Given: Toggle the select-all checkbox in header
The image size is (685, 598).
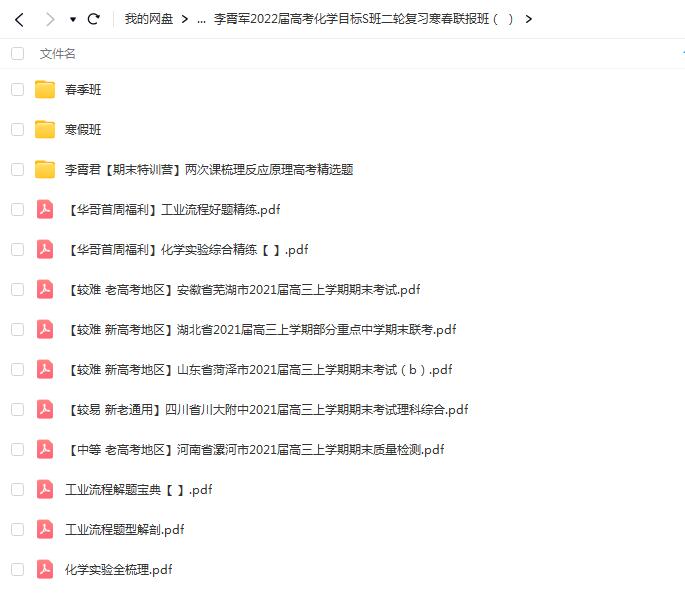Looking at the screenshot, I should coord(17,53).
